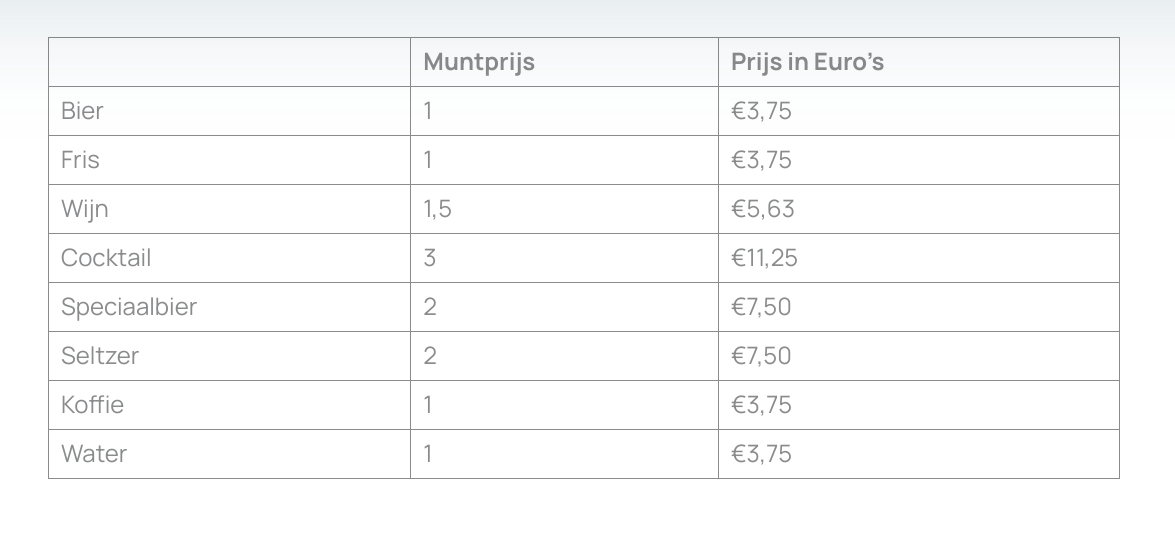Select the Bier row label
Screen dimensions: 1175x551
(82, 111)
